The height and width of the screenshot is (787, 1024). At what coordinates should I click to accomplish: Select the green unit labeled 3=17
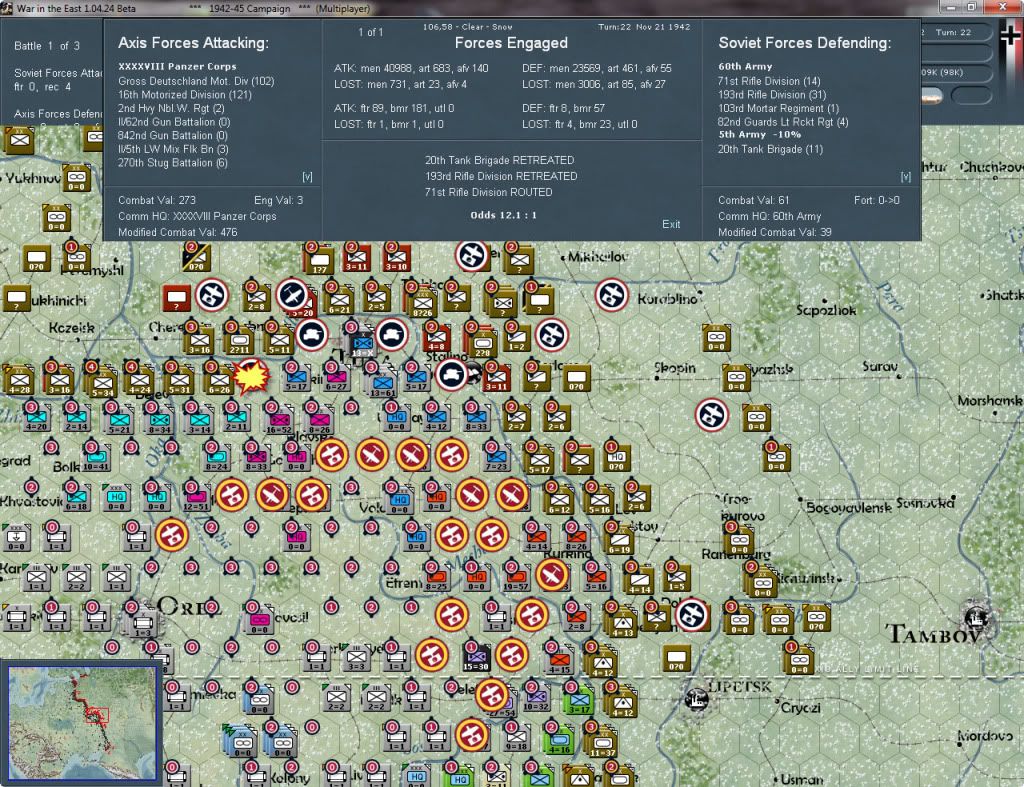pos(579,701)
